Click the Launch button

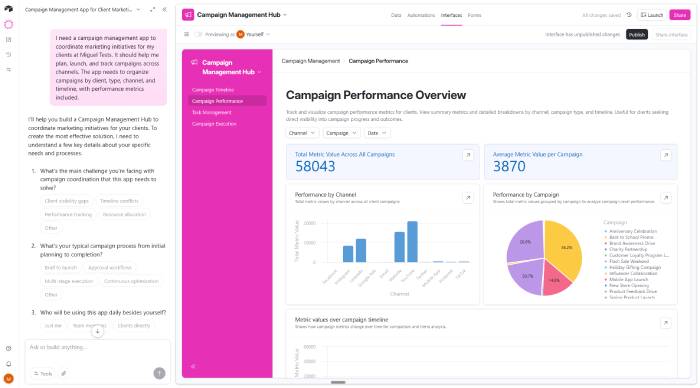[652, 15]
